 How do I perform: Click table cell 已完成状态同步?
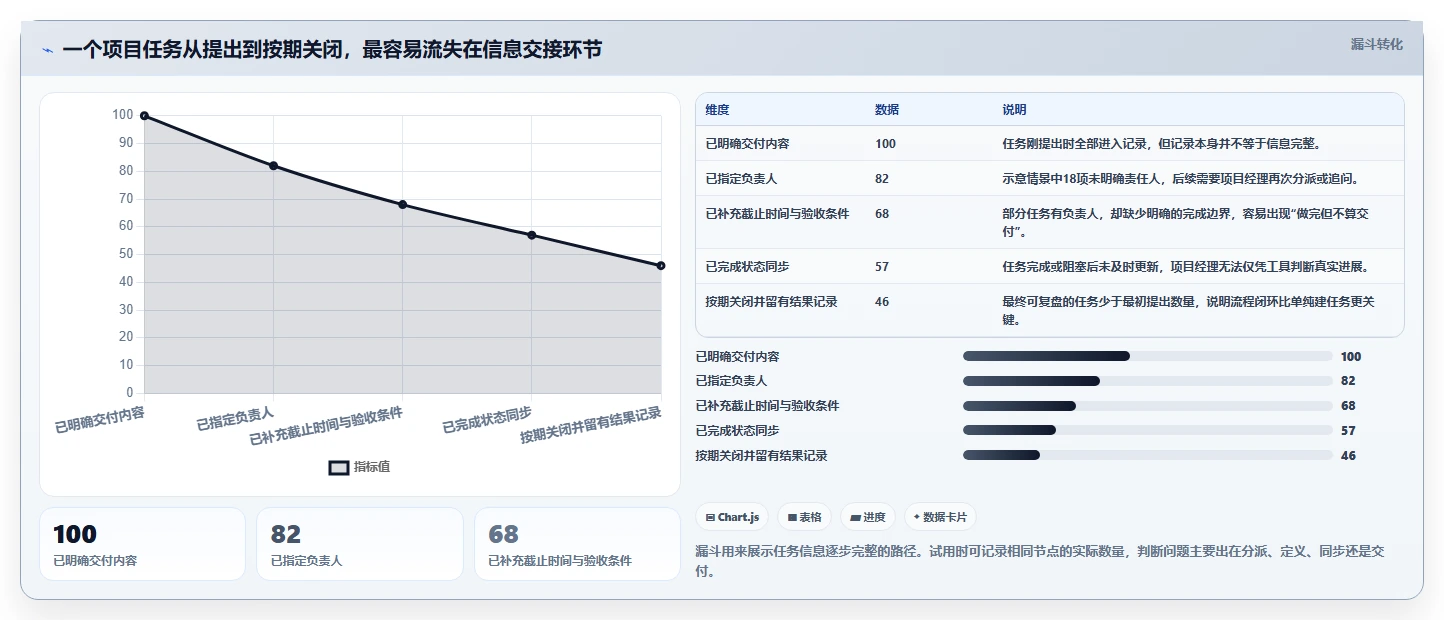(747, 267)
